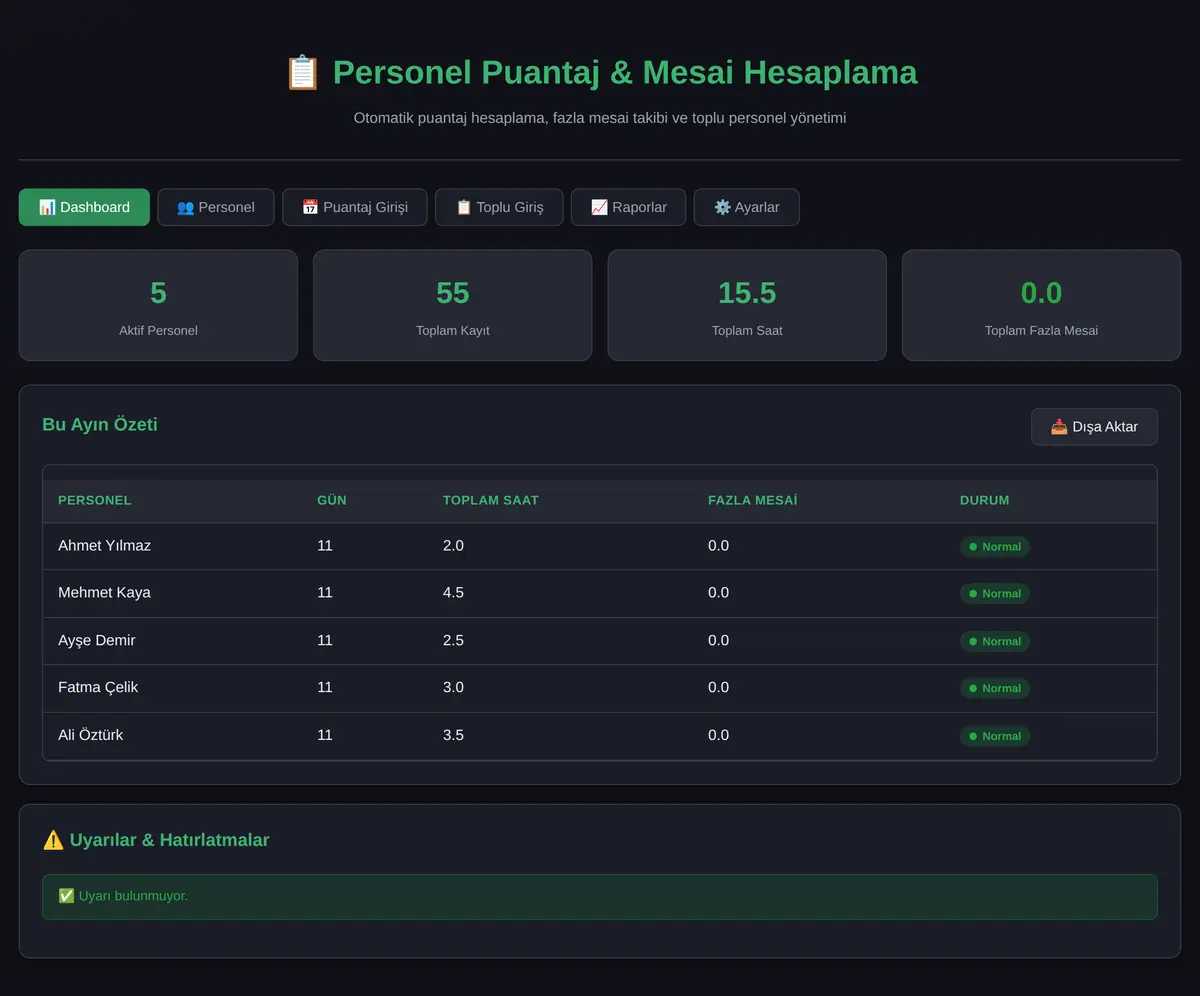
Task: Click the Toplam Saat value 15.5
Action: (747, 293)
